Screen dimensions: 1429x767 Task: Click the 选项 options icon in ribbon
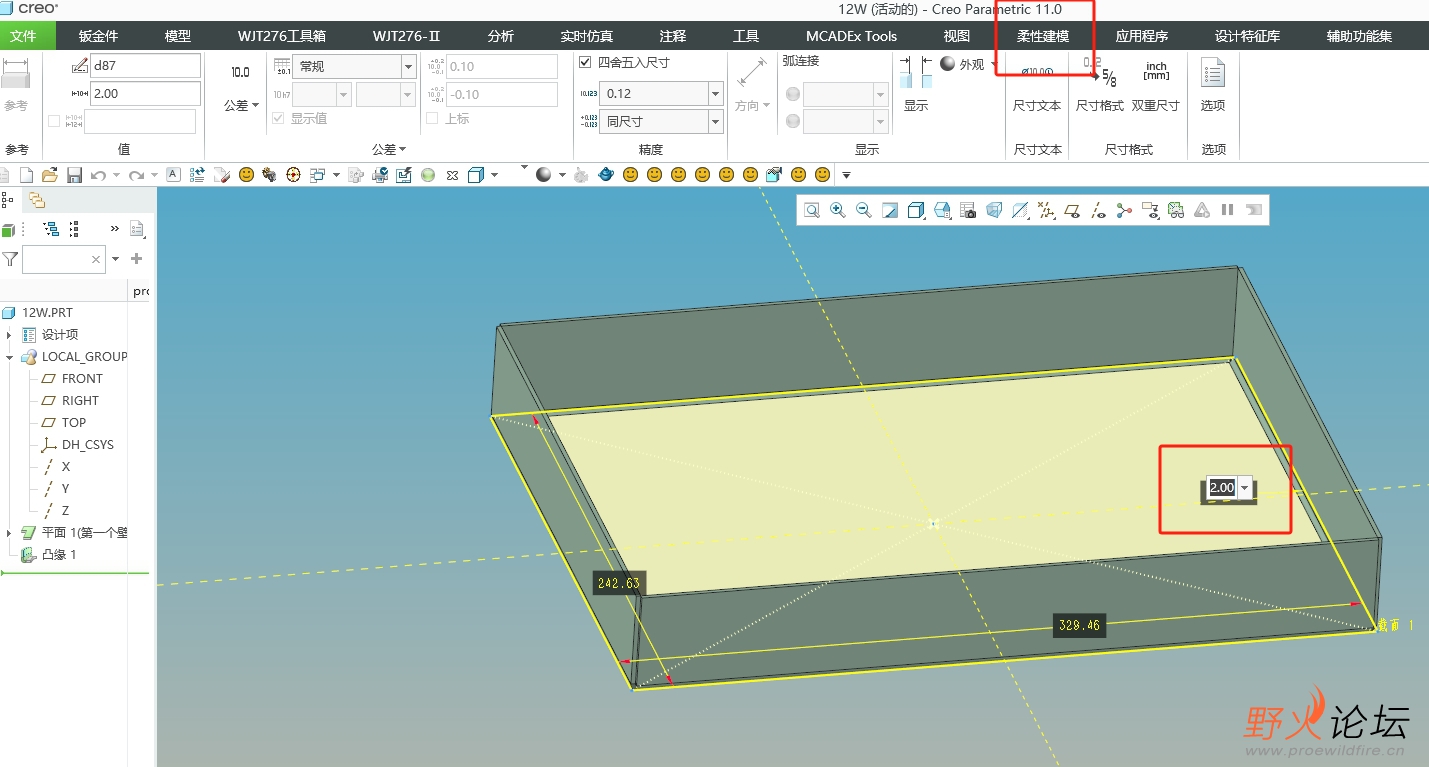1213,84
